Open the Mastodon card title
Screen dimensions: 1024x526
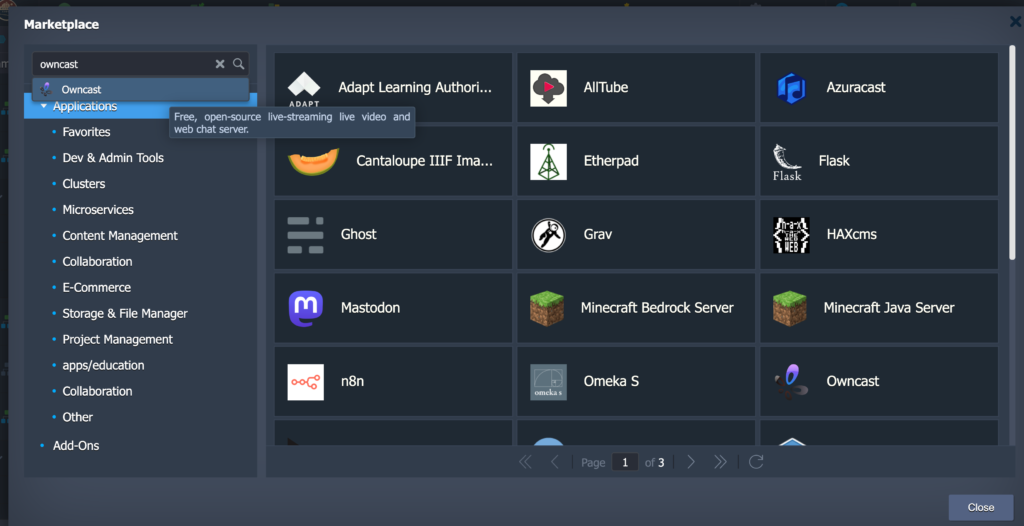pyautogui.click(x=370, y=308)
